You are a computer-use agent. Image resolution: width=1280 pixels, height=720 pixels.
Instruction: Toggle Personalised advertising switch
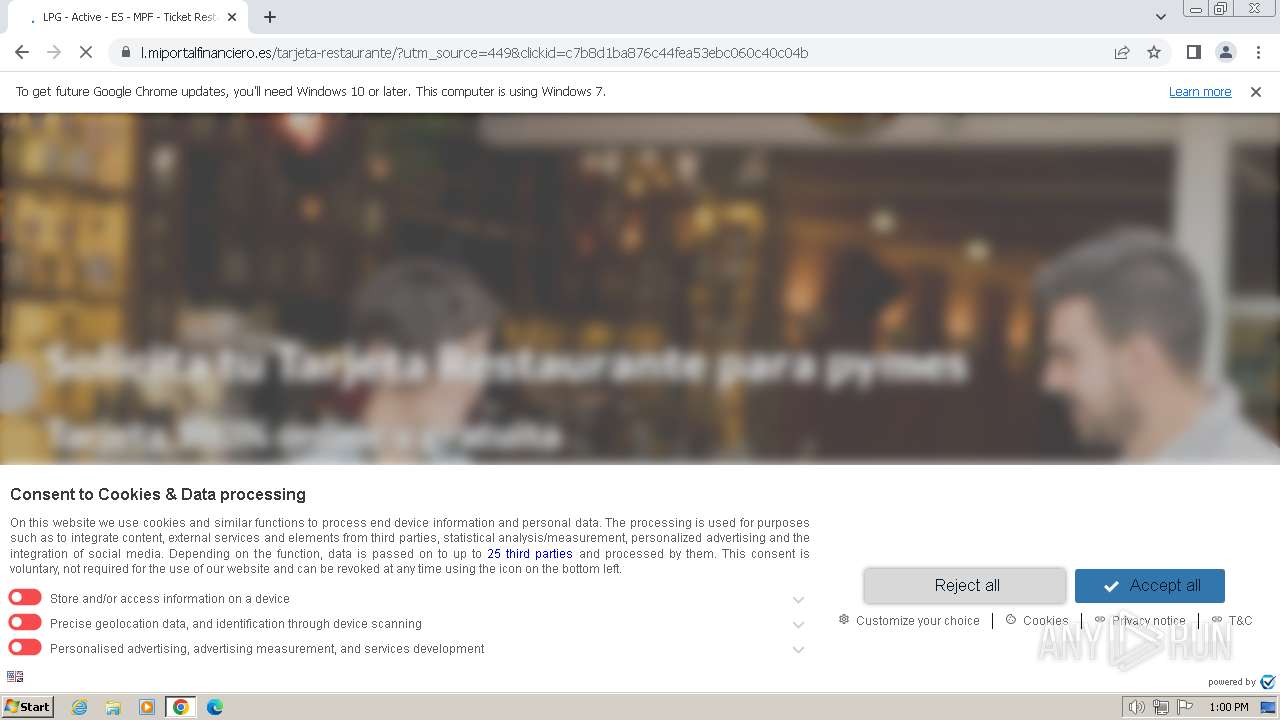point(25,648)
